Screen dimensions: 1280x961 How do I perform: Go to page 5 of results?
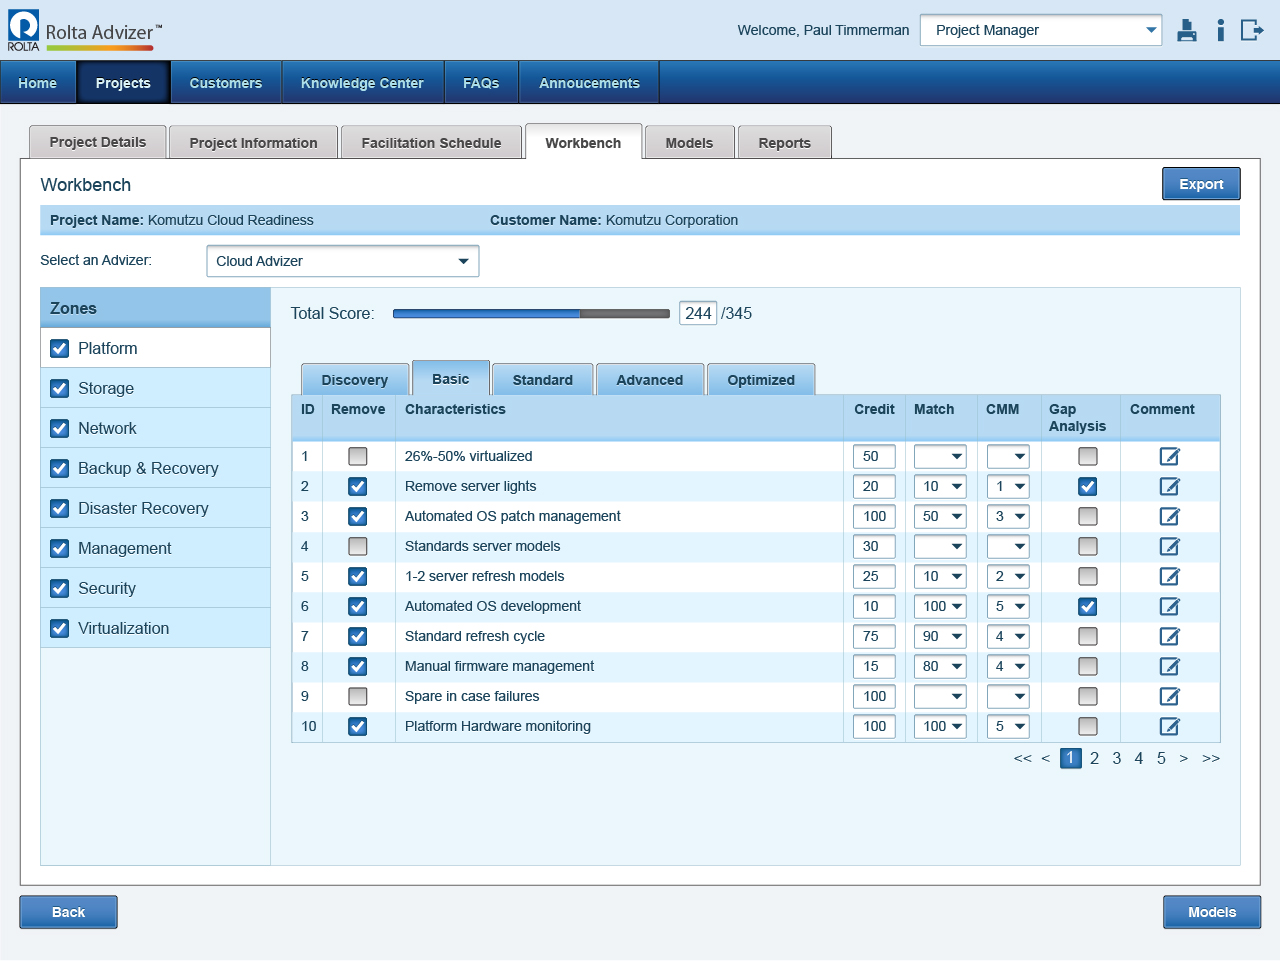click(1161, 758)
